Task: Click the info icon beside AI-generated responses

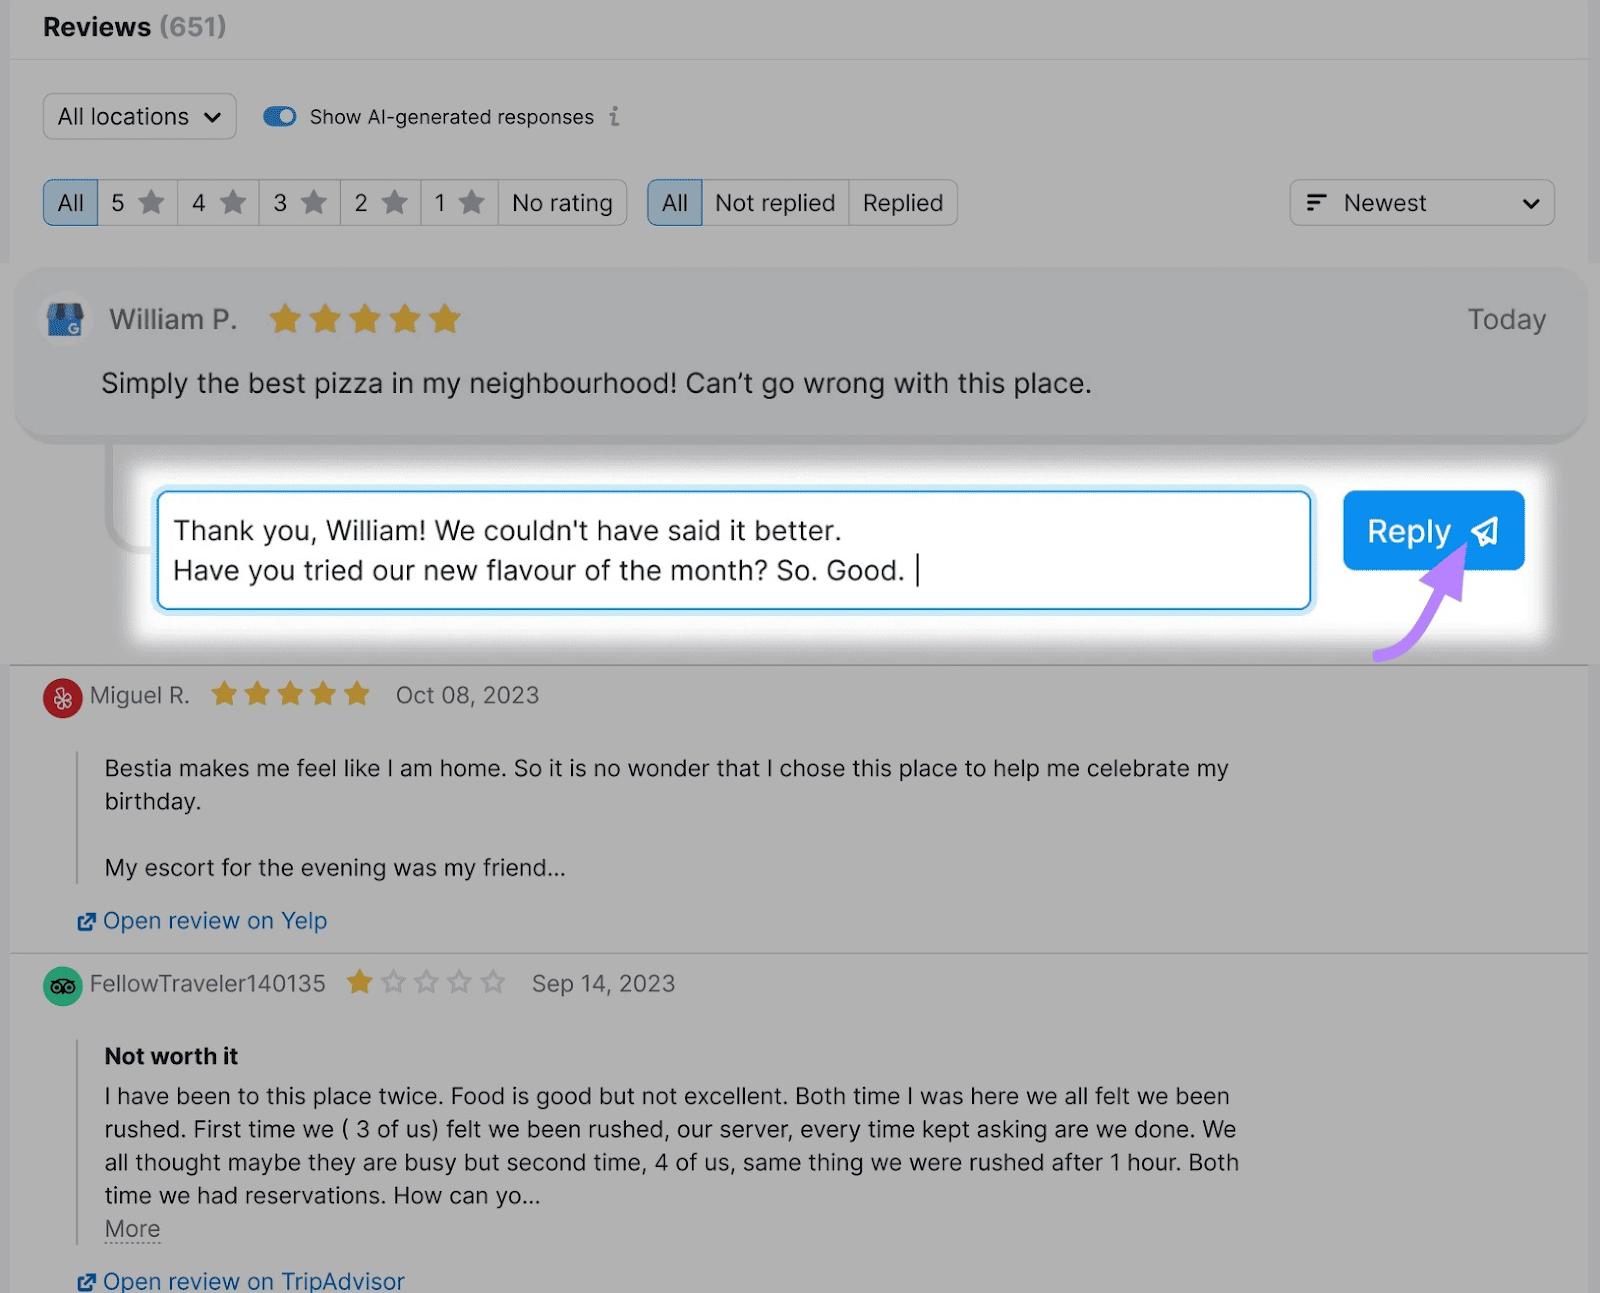Action: pyautogui.click(x=615, y=117)
